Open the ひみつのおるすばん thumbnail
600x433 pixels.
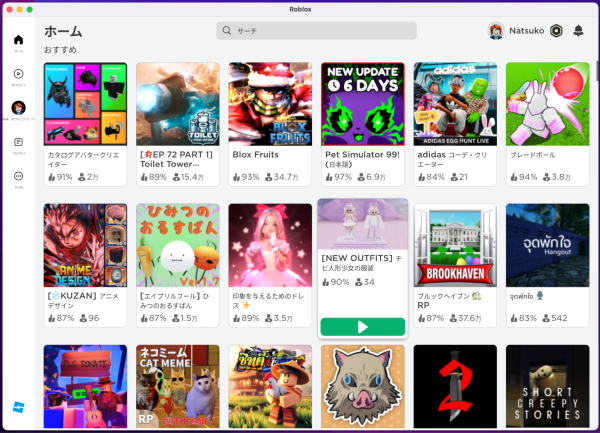point(178,245)
